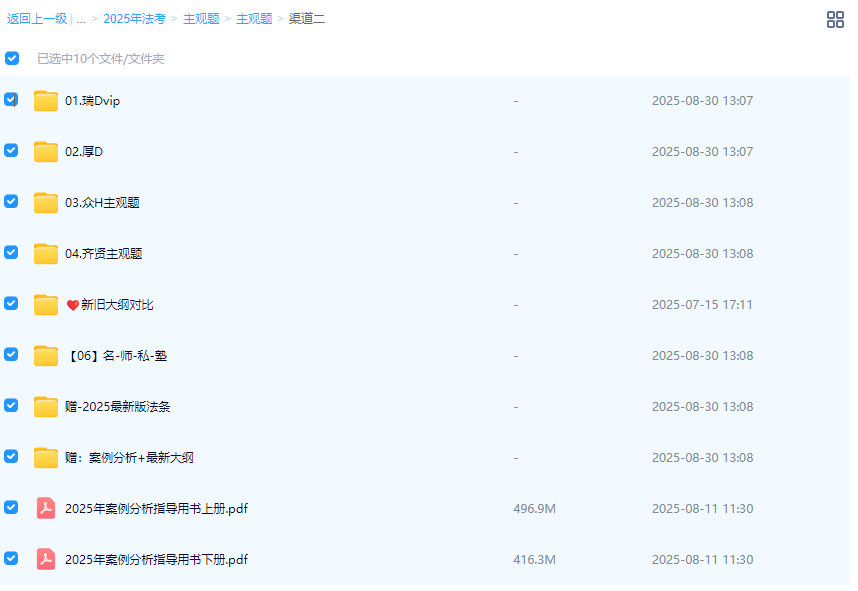
Task: Click folder icon for 02.厚D
Action: (46, 152)
